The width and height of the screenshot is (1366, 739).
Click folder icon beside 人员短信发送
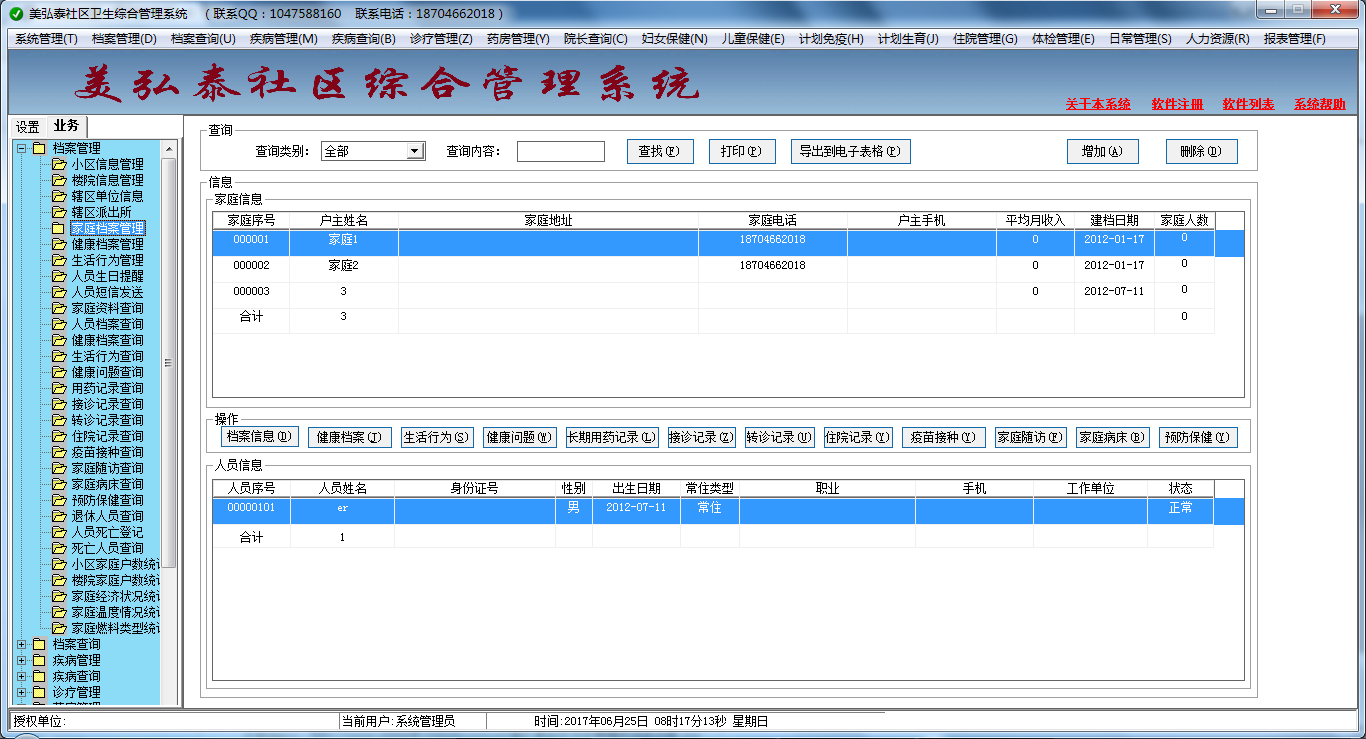[x=59, y=292]
